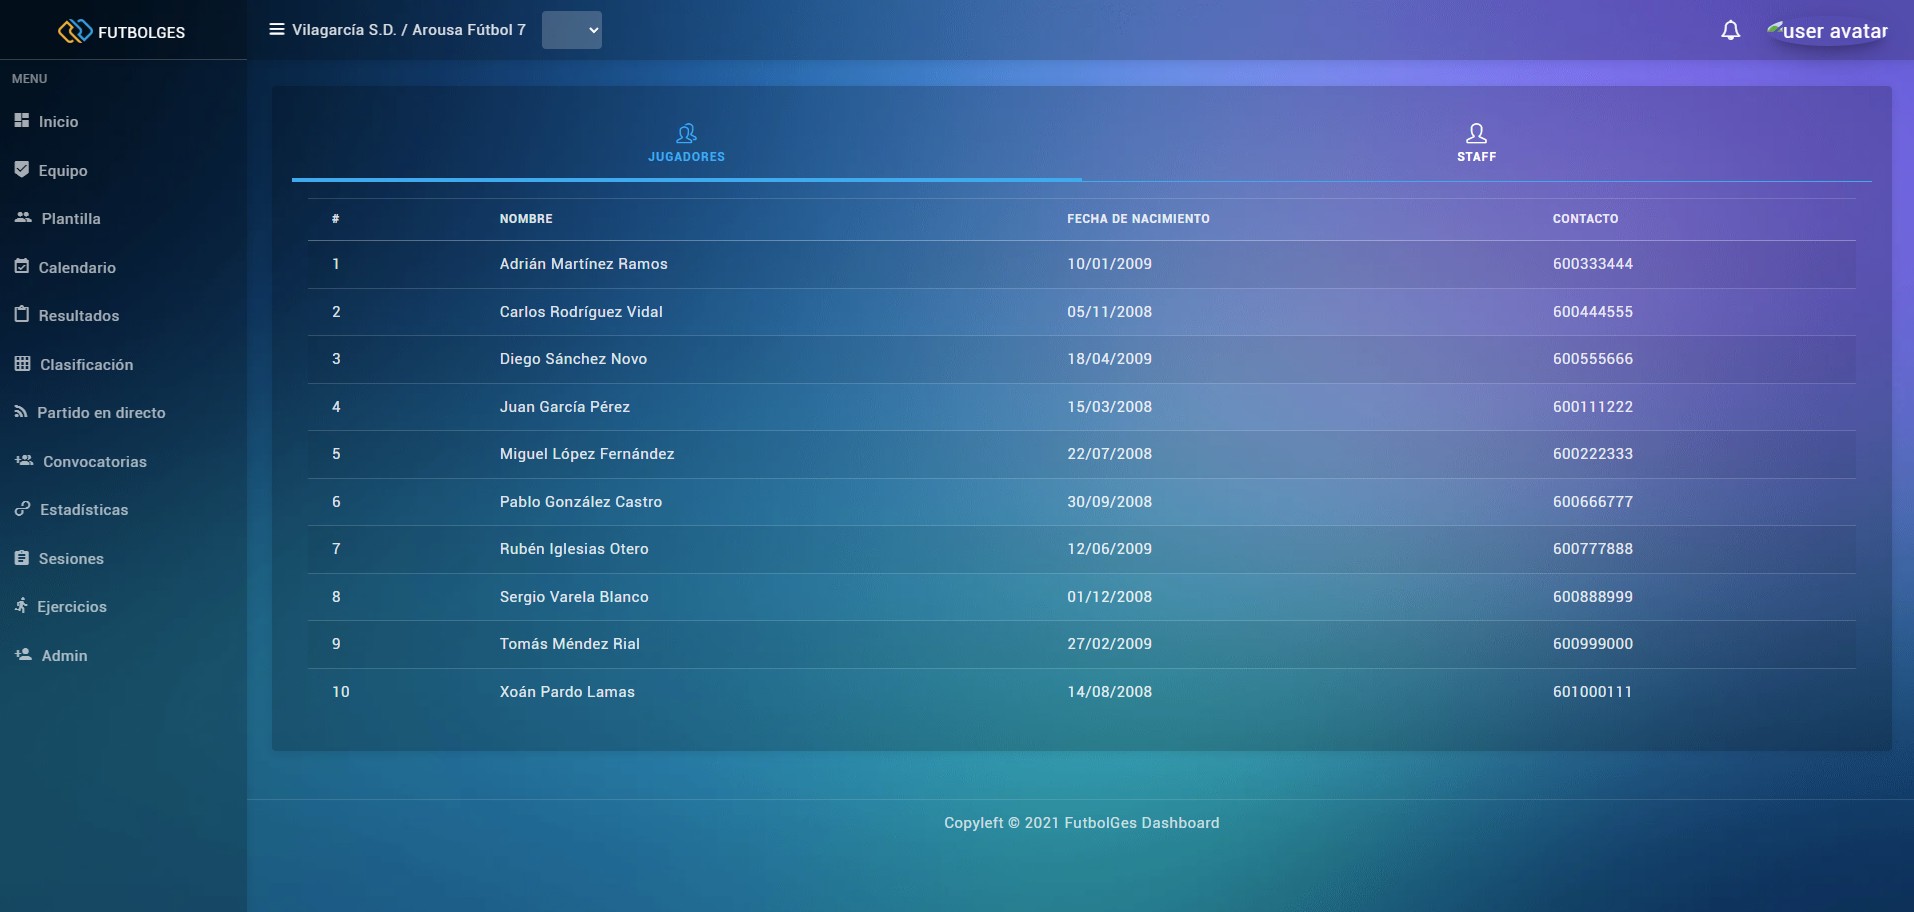Open the team selector dropdown

[572, 30]
